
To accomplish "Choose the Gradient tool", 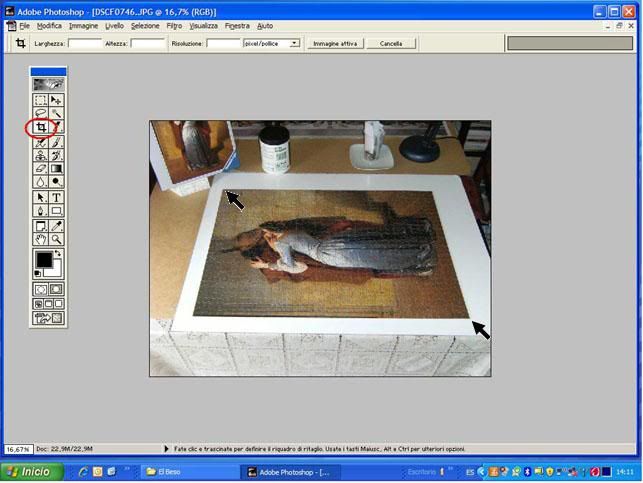I will [x=56, y=168].
